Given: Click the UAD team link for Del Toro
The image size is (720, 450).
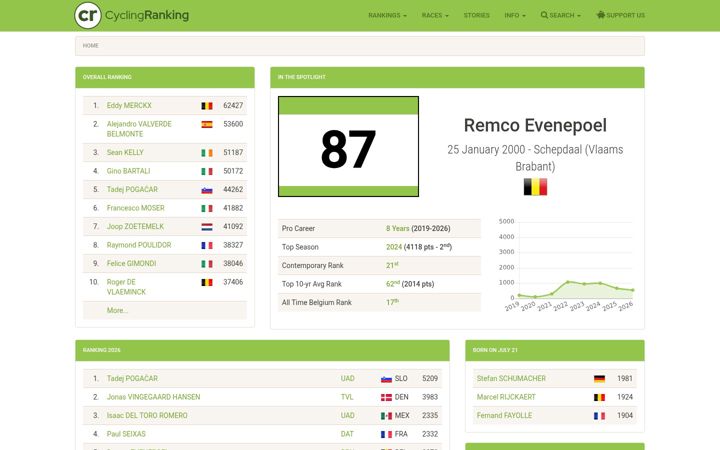Looking at the screenshot, I should click(348, 416).
